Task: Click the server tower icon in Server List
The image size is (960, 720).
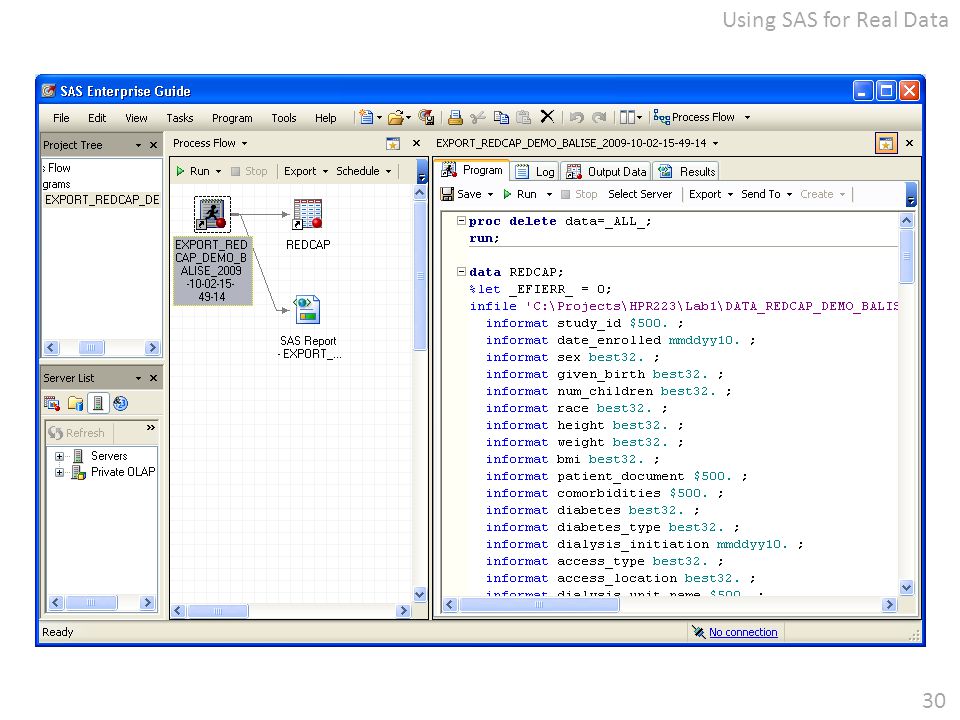Action: pos(97,403)
